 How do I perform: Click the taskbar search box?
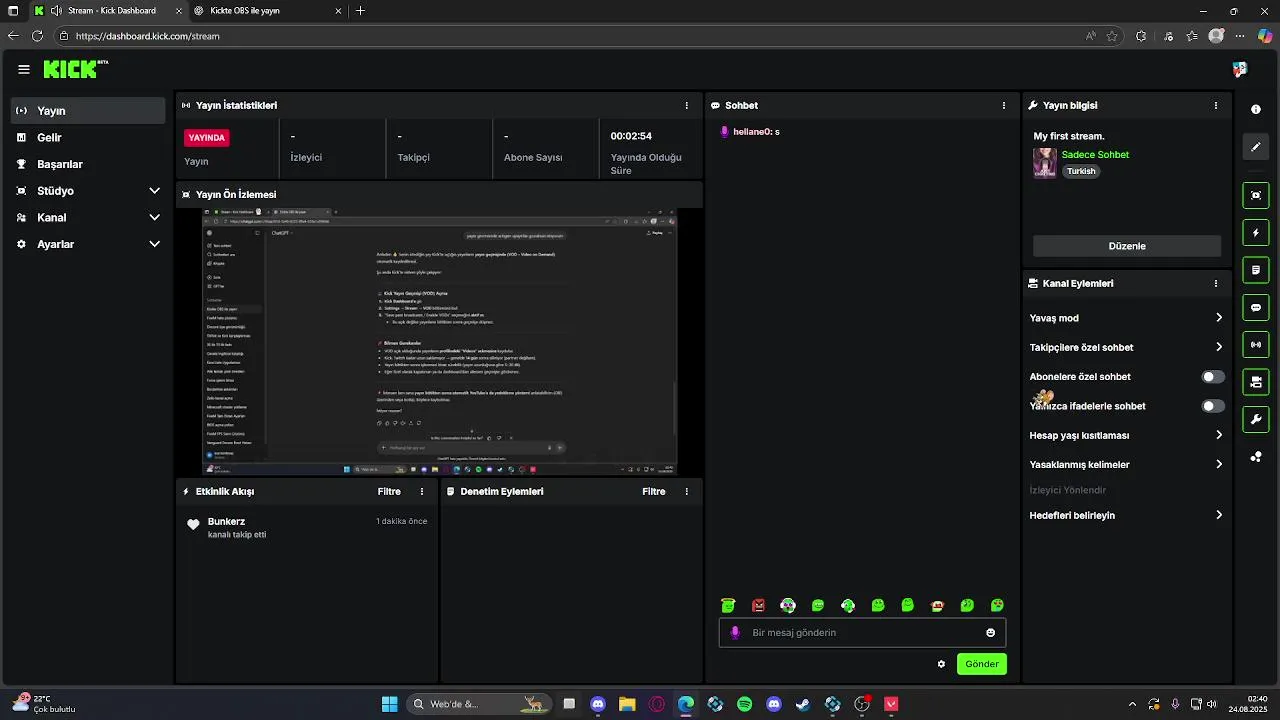tap(480, 704)
